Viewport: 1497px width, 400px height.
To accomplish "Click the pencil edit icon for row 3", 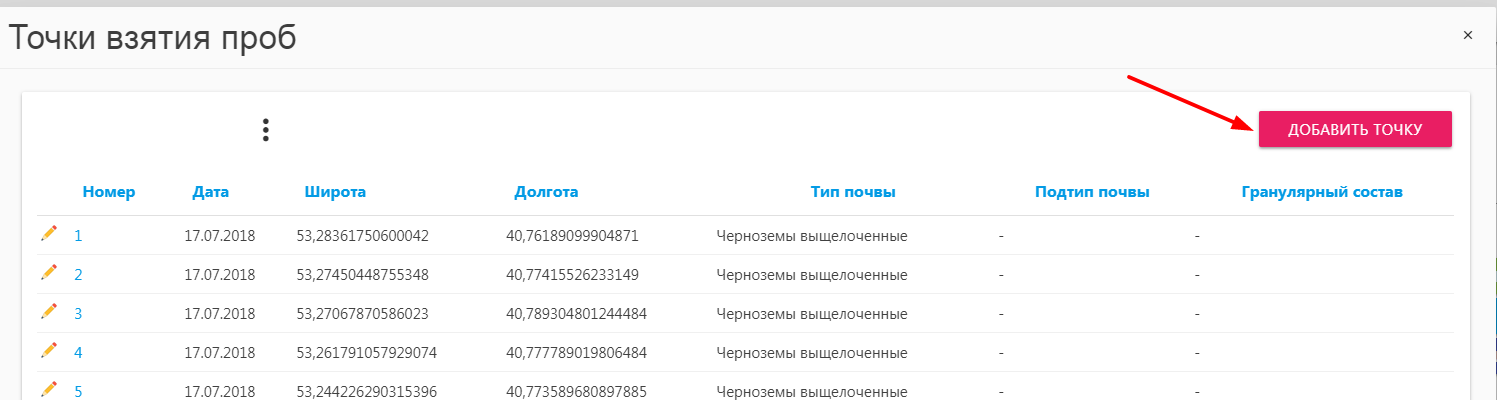I will (49, 312).
